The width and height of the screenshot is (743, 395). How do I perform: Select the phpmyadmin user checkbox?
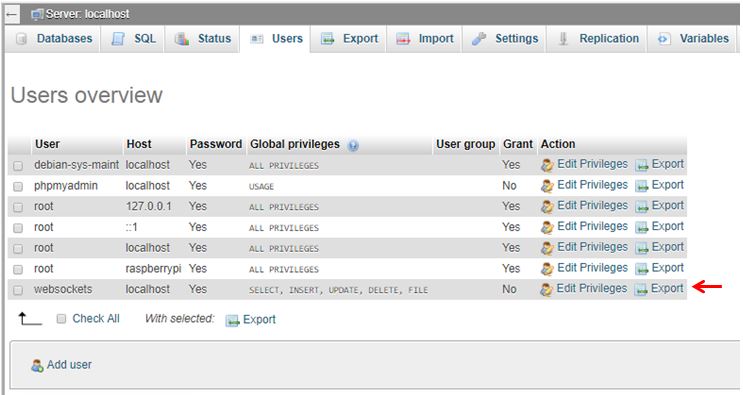[18, 186]
